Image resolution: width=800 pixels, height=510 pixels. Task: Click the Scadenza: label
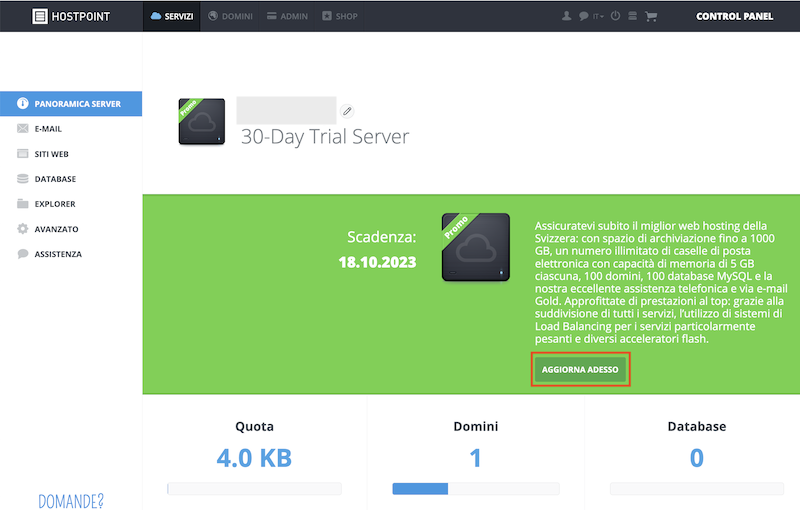click(382, 237)
